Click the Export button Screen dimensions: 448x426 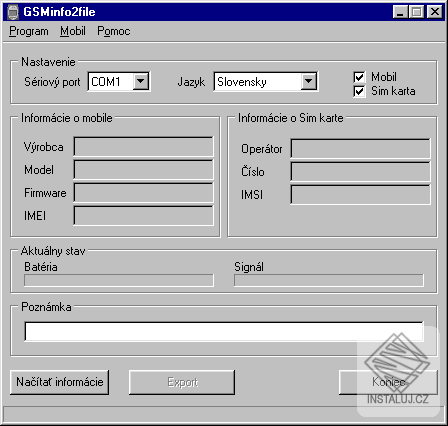(x=182, y=382)
